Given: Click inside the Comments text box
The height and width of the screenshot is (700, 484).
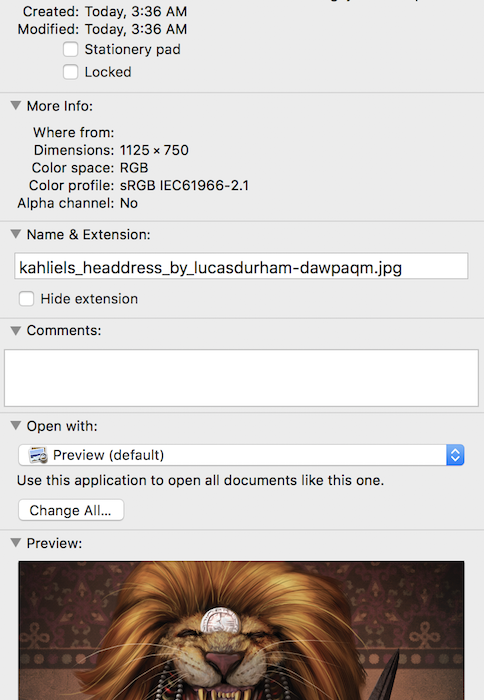Looking at the screenshot, I should pos(241,378).
